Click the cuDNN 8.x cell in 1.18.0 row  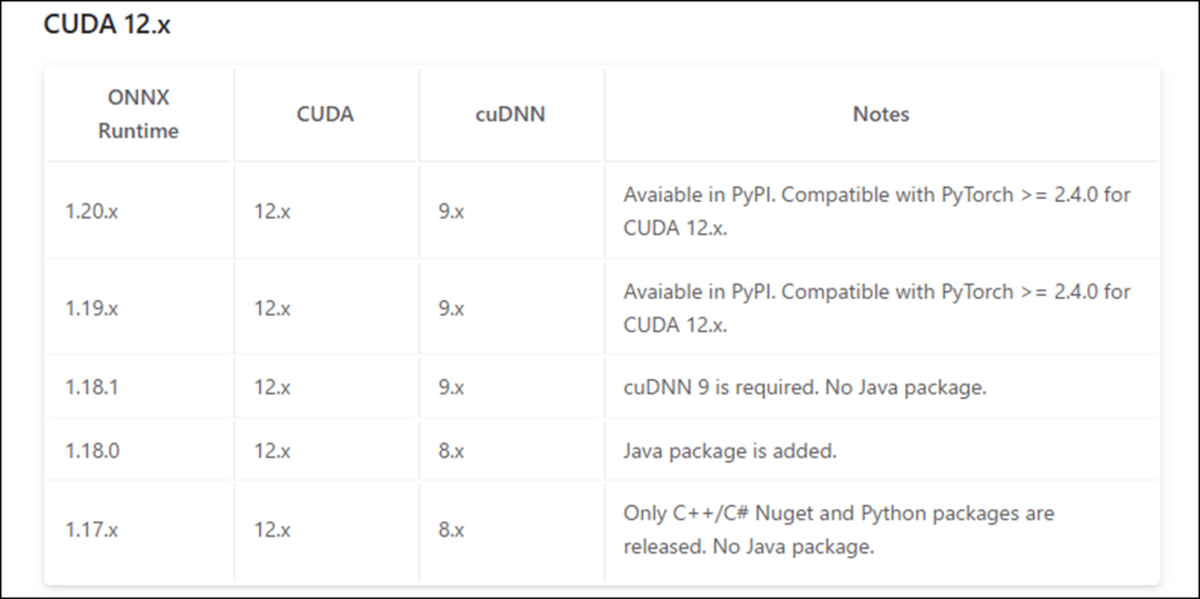(451, 450)
